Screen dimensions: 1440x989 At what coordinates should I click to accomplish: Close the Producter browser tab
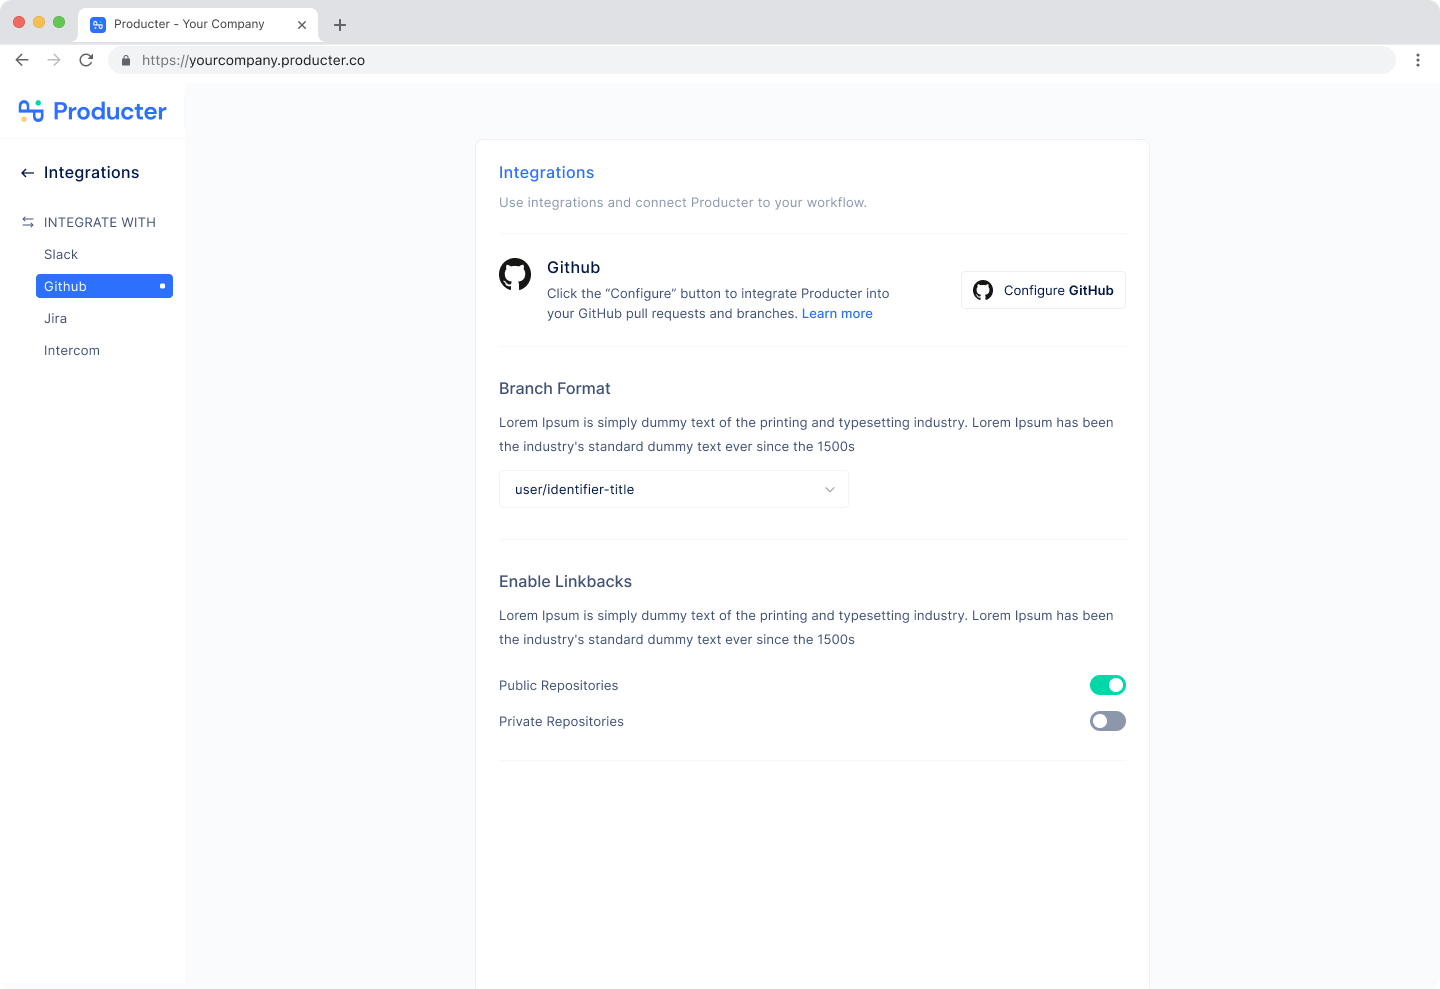point(302,25)
